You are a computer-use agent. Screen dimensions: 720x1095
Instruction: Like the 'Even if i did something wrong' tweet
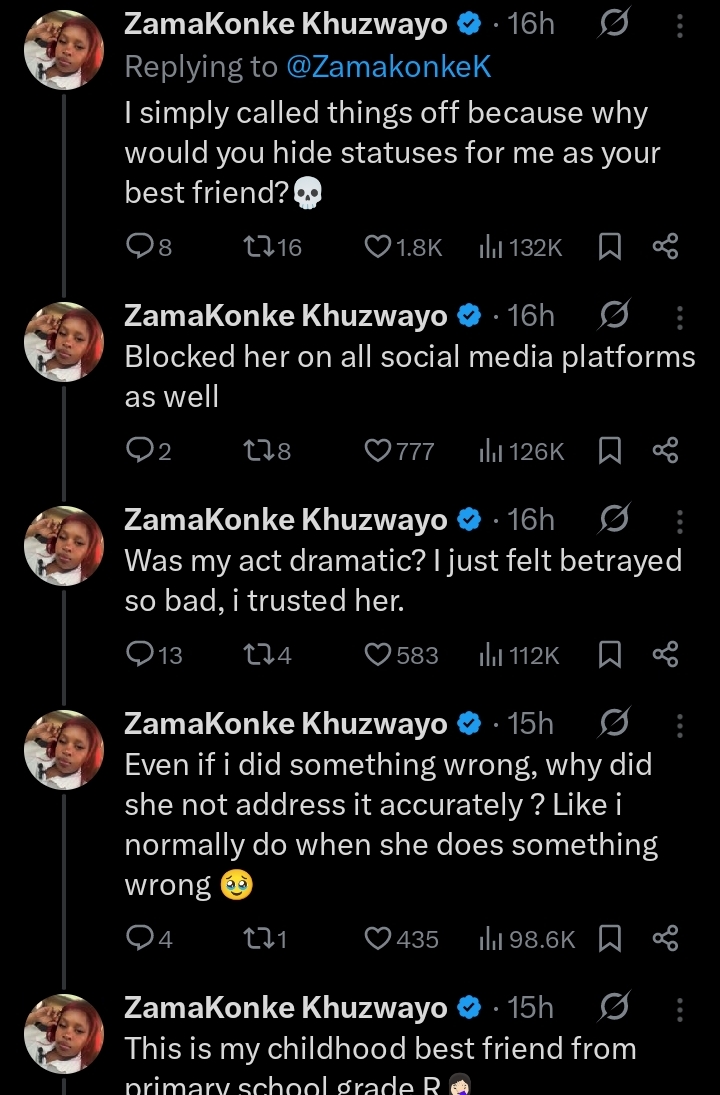click(378, 939)
